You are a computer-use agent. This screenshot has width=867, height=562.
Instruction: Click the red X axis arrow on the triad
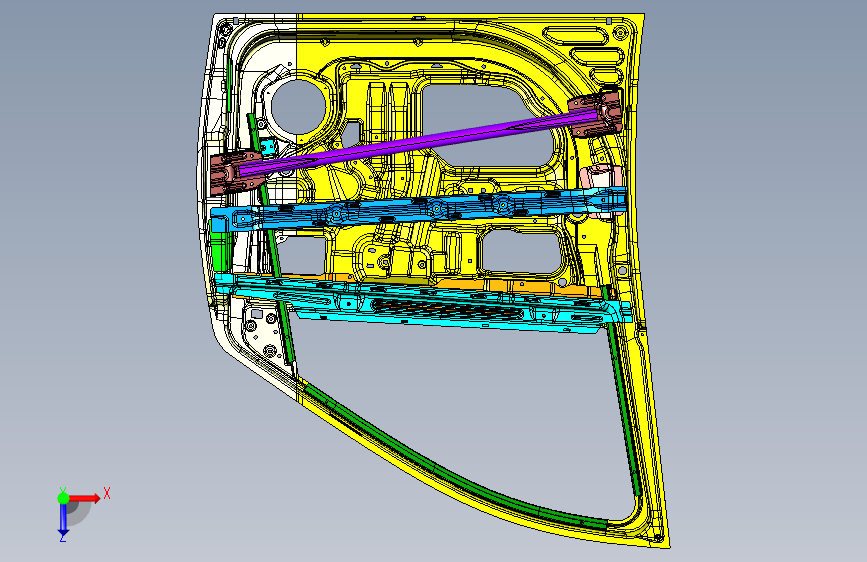coord(86,498)
